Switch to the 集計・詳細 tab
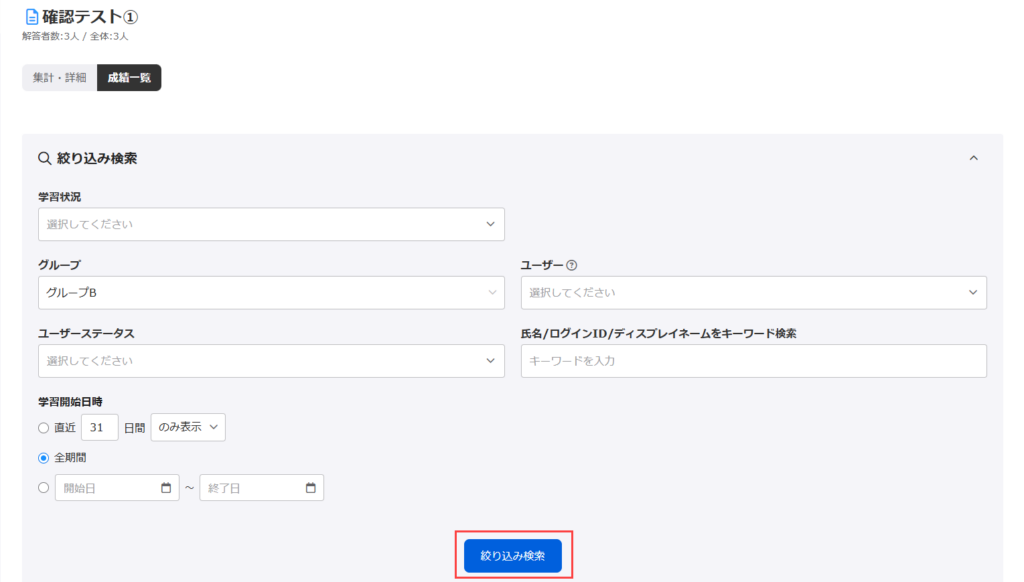 pyautogui.click(x=59, y=78)
